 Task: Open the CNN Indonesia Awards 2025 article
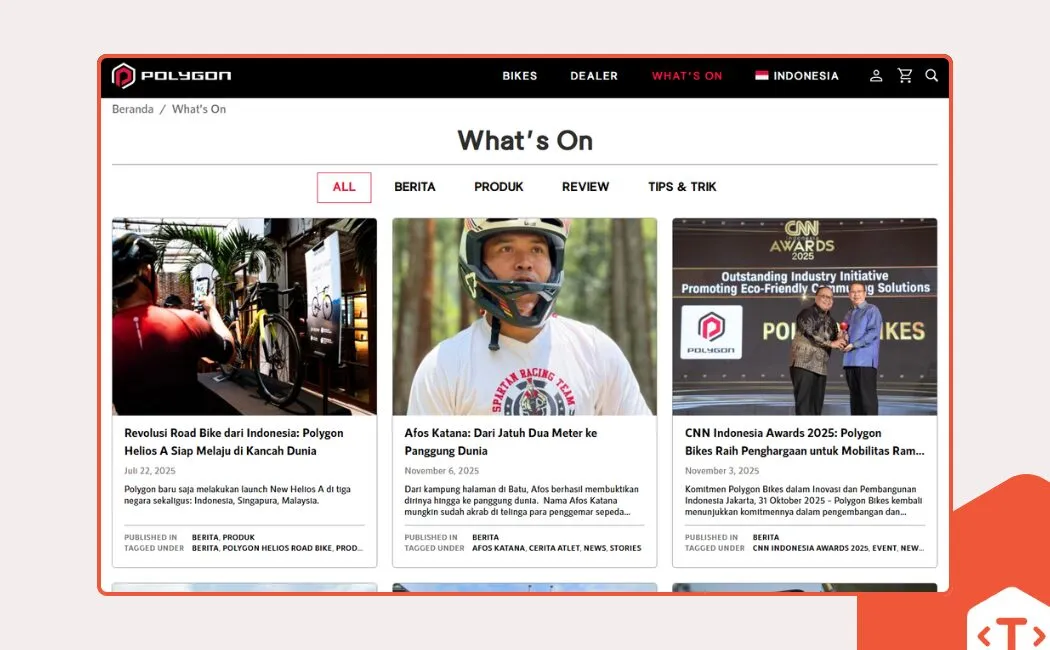[x=803, y=440]
